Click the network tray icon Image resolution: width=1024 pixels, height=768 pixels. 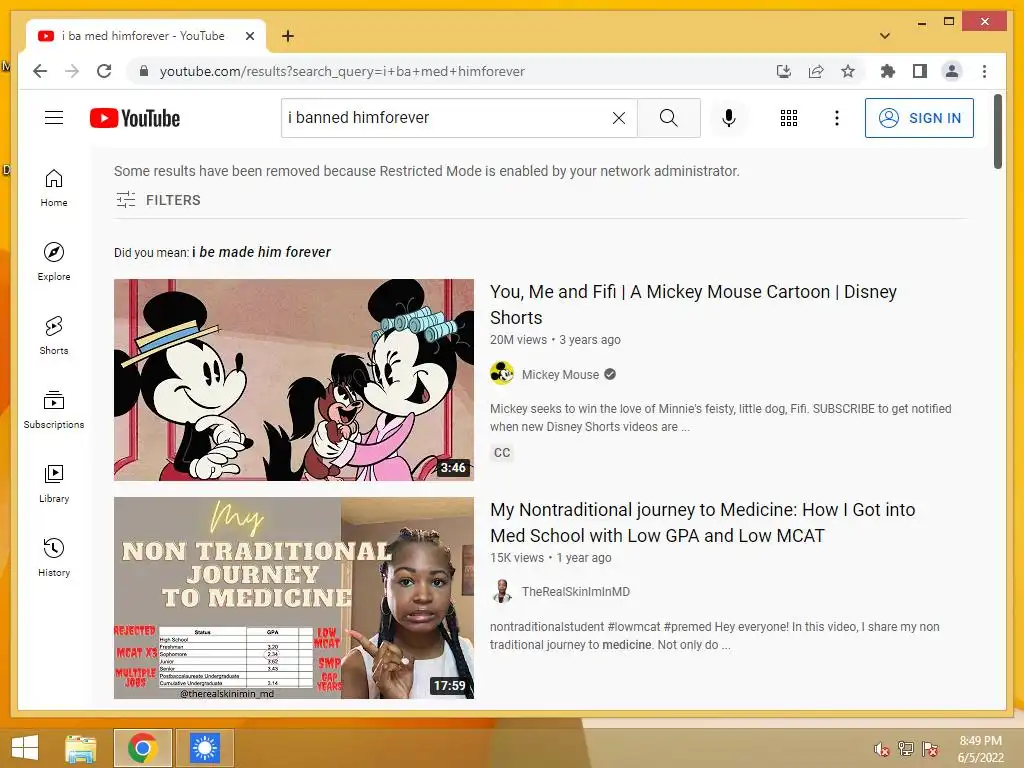pos(906,749)
